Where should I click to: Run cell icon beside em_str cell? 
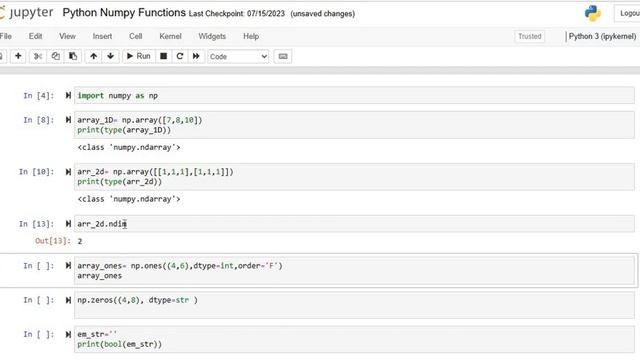point(68,334)
